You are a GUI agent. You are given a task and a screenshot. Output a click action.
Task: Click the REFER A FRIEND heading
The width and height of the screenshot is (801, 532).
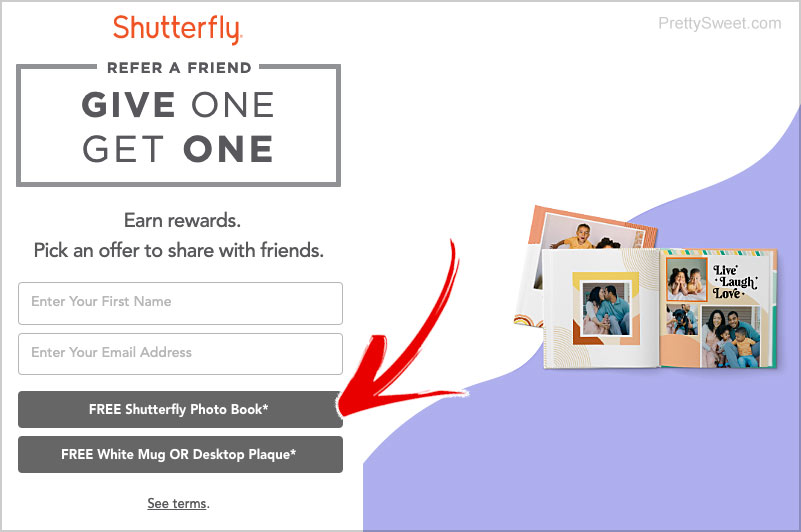coord(179,67)
